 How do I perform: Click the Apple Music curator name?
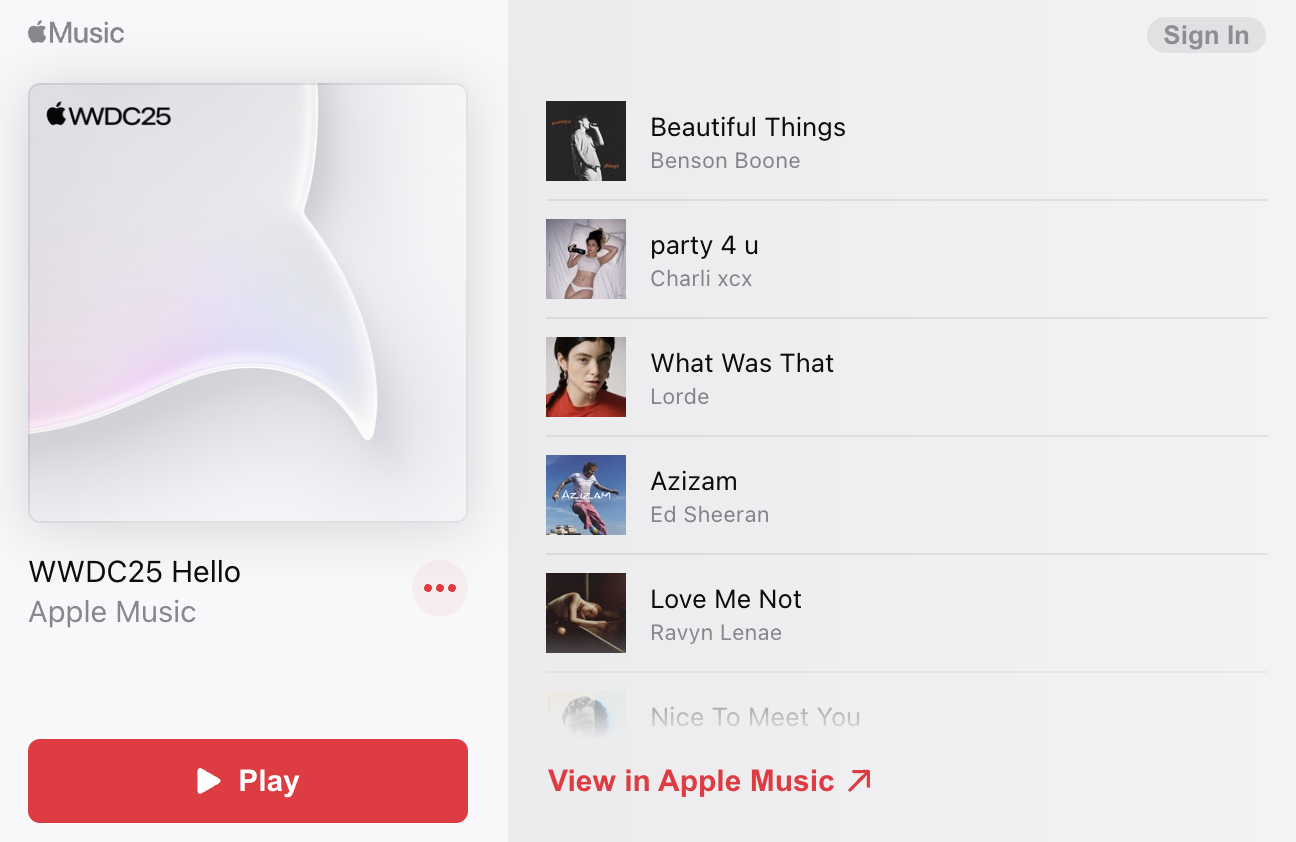pos(112,612)
